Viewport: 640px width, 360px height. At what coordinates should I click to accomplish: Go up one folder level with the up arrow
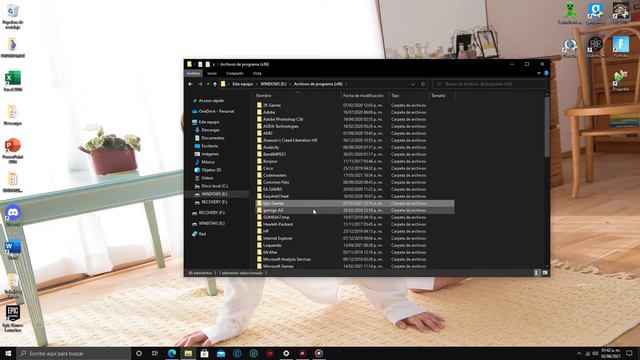pos(215,84)
